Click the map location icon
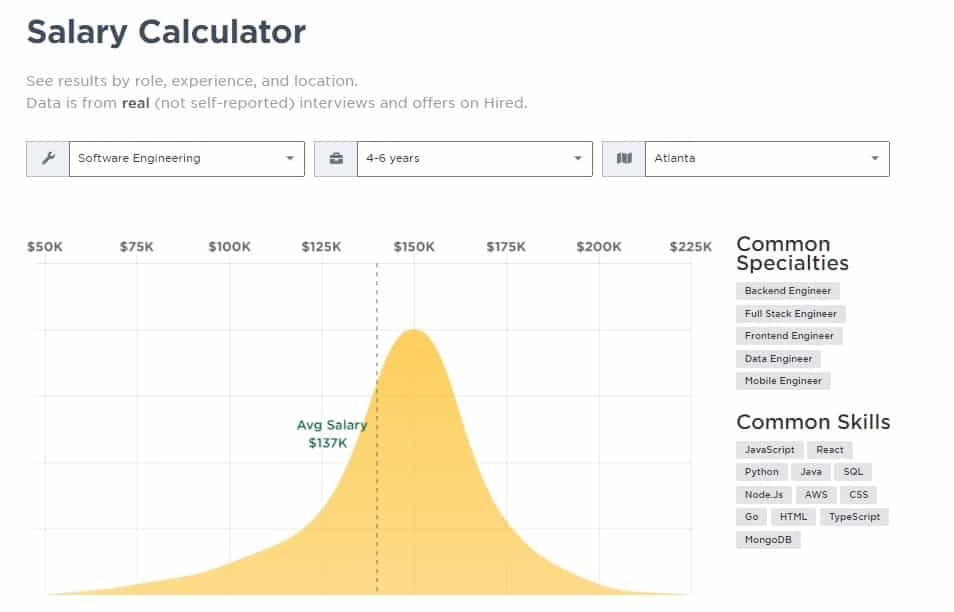The width and height of the screenshot is (954, 612). 624,159
